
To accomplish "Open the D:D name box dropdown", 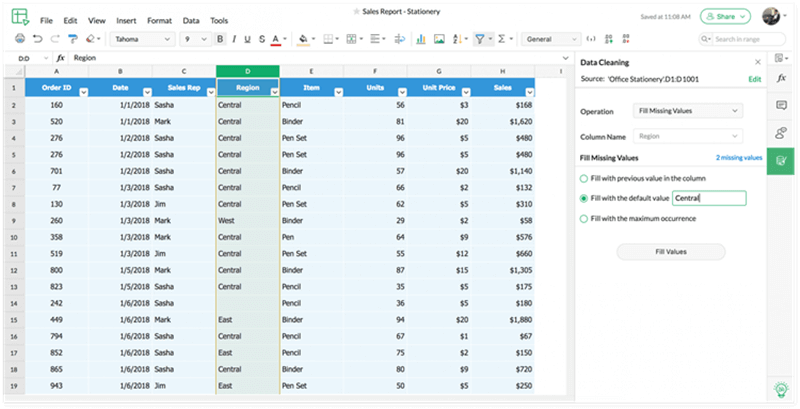I will pos(46,58).
